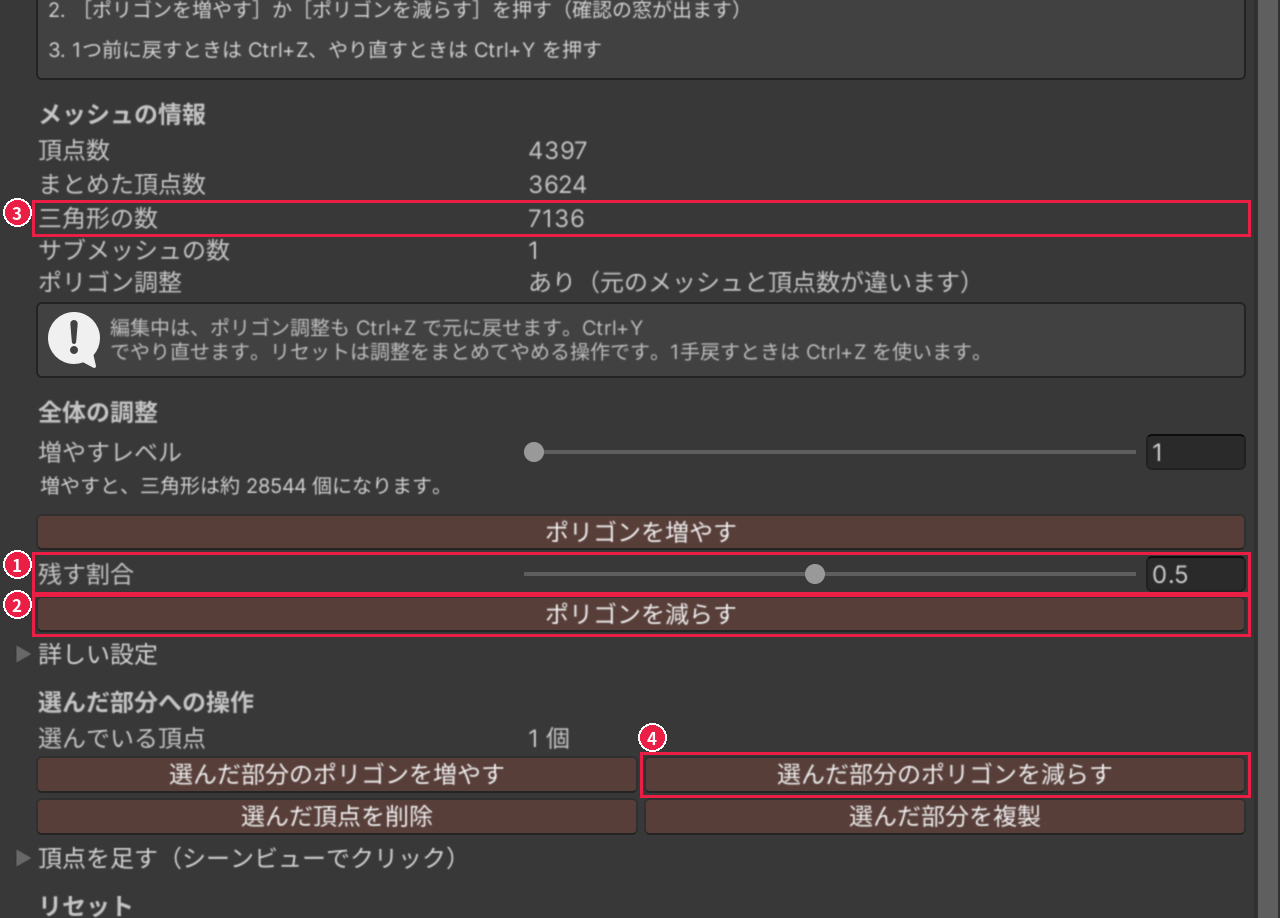Click the vertical scrollbar on the right edge

(x=1267, y=459)
